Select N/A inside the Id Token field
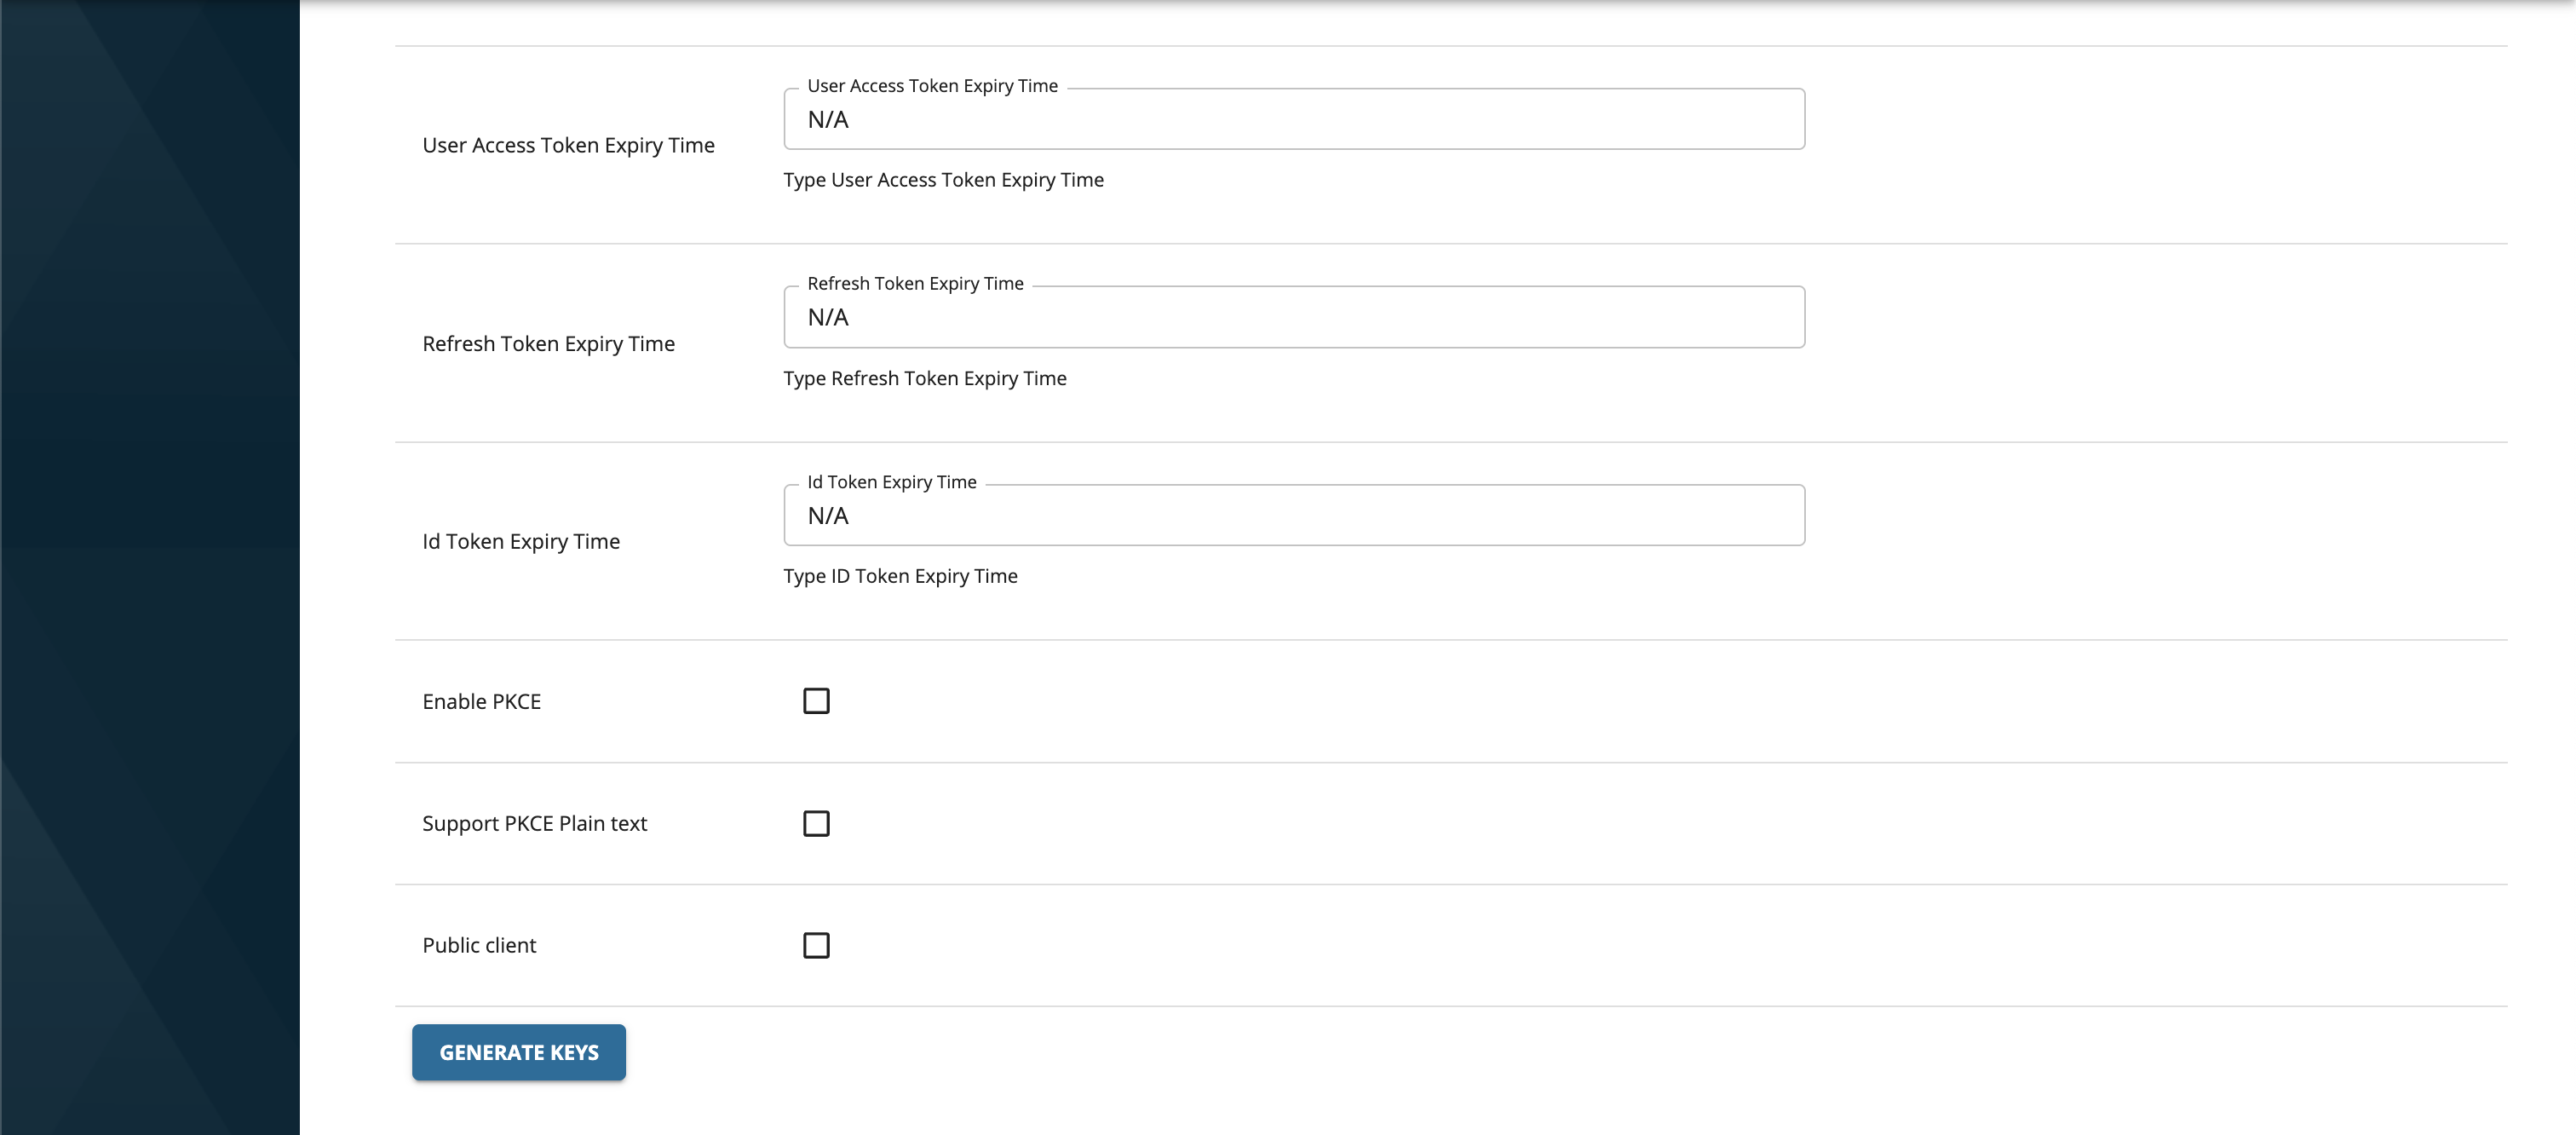Viewport: 2576px width, 1135px height. coord(827,515)
